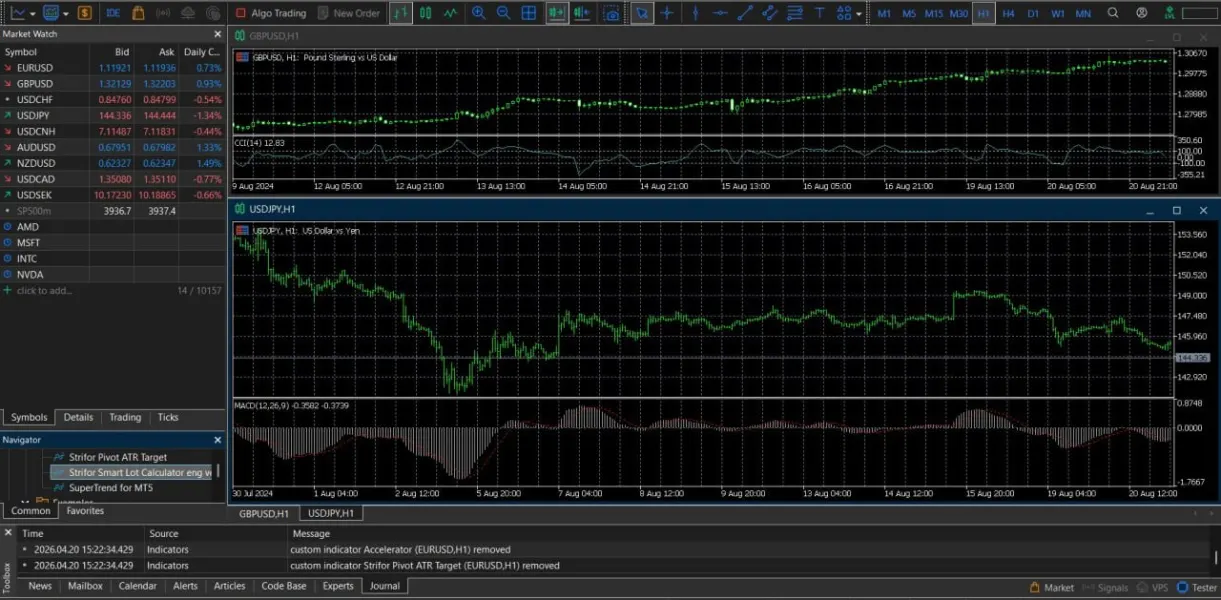Click the New Order button
1221x600 pixels.
click(349, 13)
